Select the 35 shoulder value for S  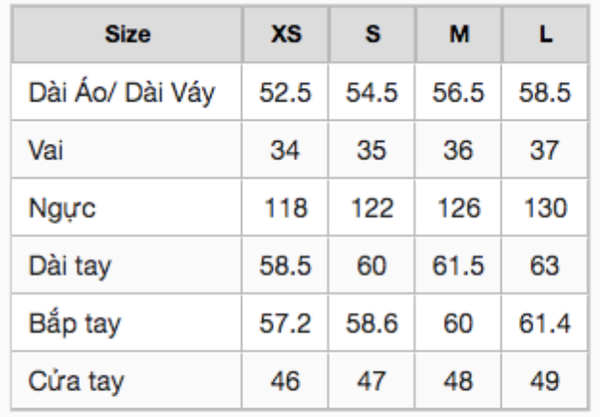(x=372, y=150)
